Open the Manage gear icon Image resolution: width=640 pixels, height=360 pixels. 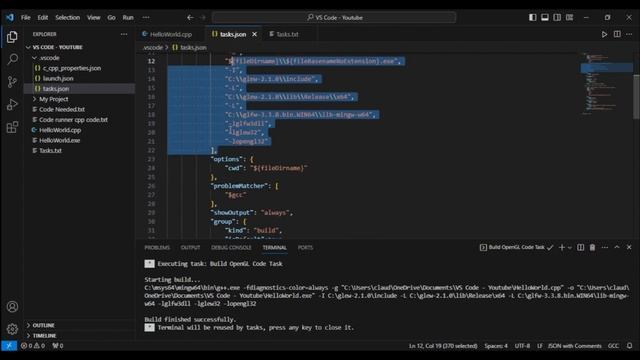coord(12,329)
